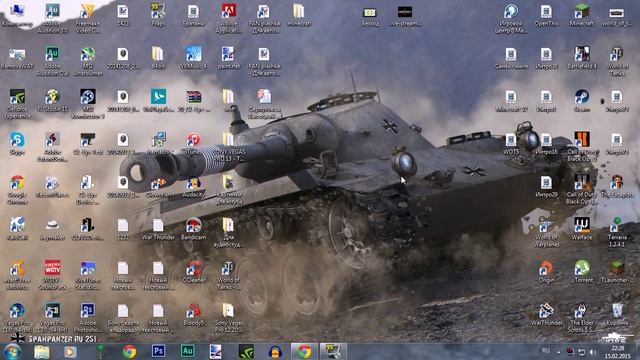Open the uTorrent shortcut
Image resolution: width=640 pixels, height=360 pixels.
(x=582, y=271)
